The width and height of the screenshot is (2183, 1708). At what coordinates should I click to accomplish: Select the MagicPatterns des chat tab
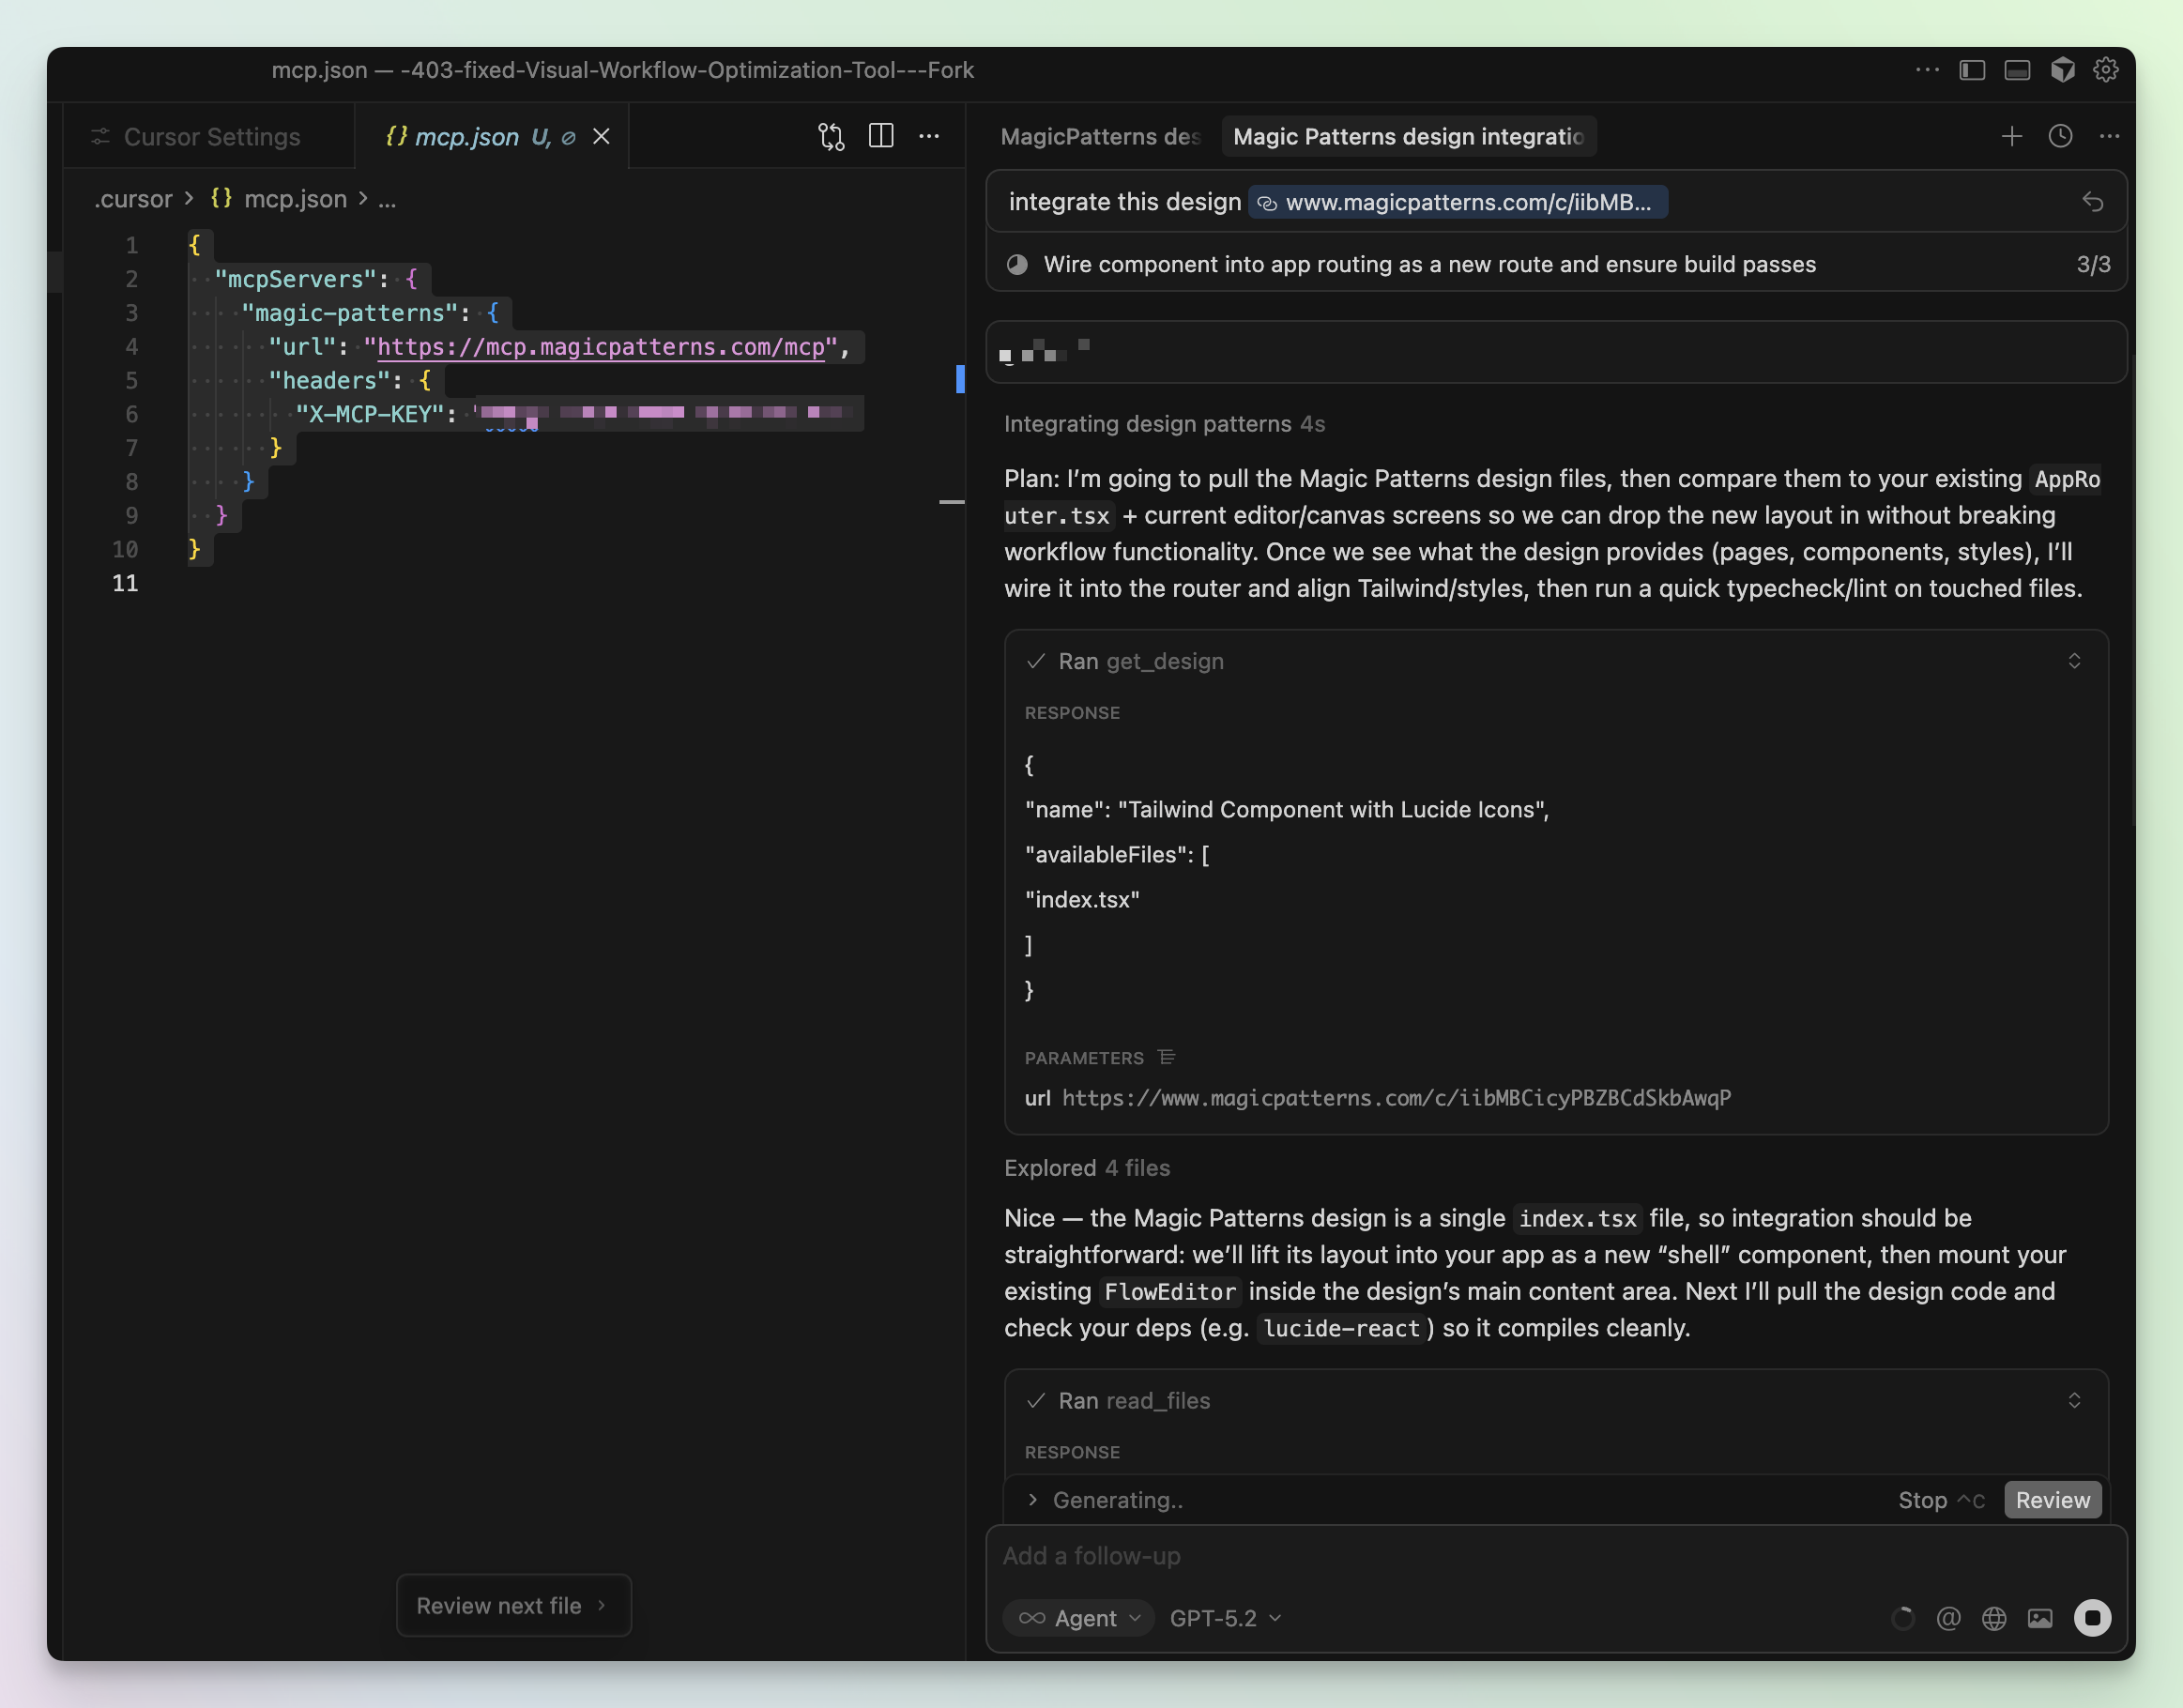pyautogui.click(x=1100, y=137)
